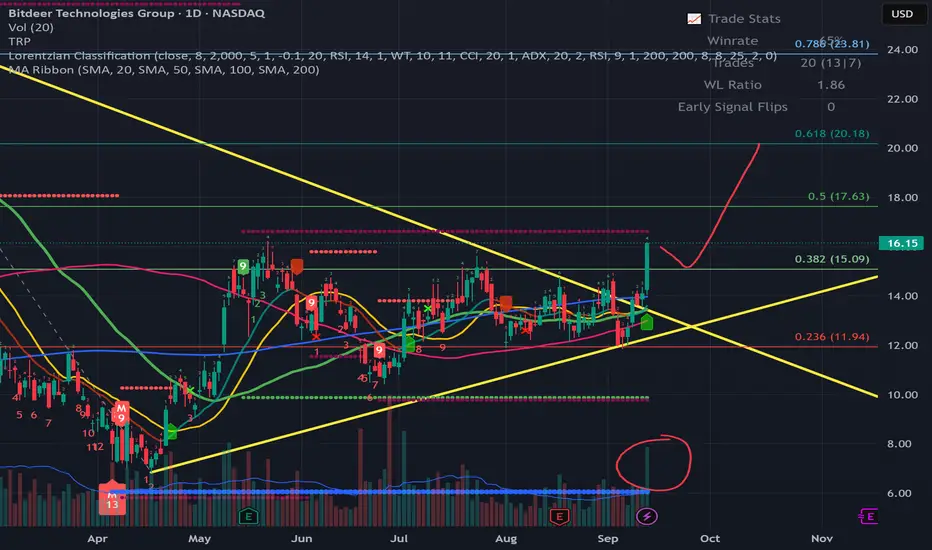Open the green earnings E marker in May

(x=248, y=516)
